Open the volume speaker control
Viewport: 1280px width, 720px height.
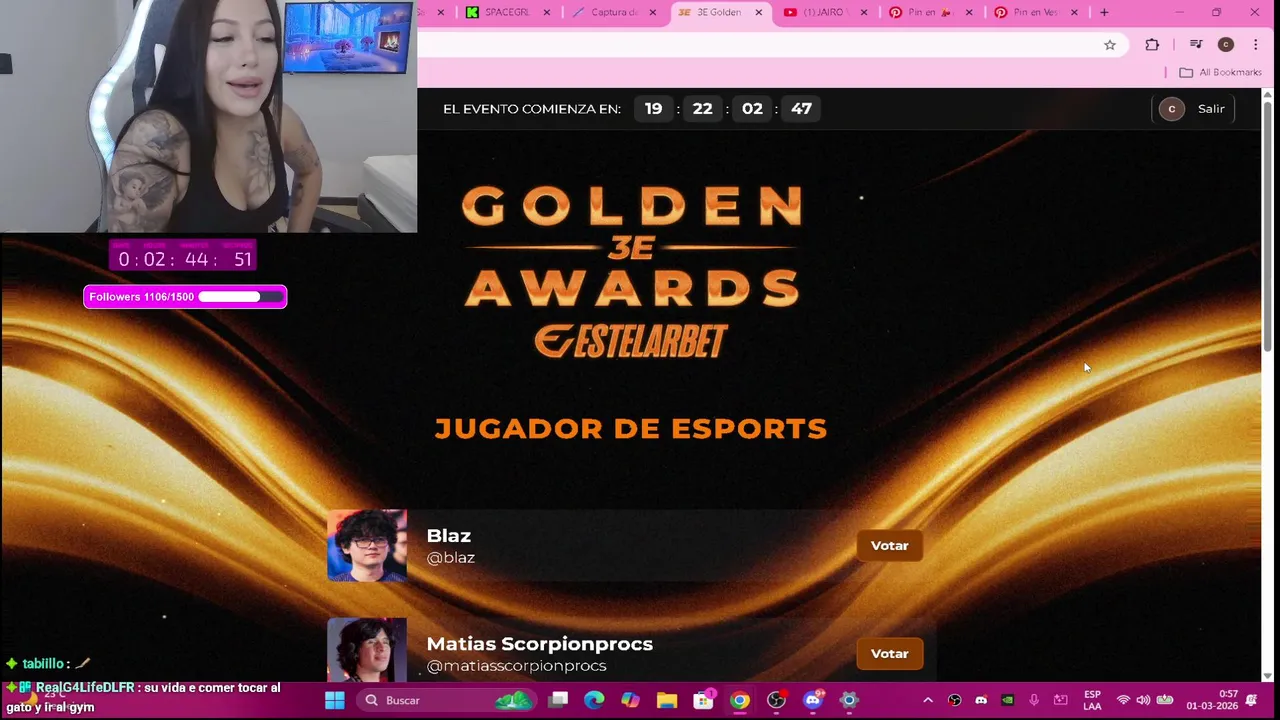coord(1143,700)
